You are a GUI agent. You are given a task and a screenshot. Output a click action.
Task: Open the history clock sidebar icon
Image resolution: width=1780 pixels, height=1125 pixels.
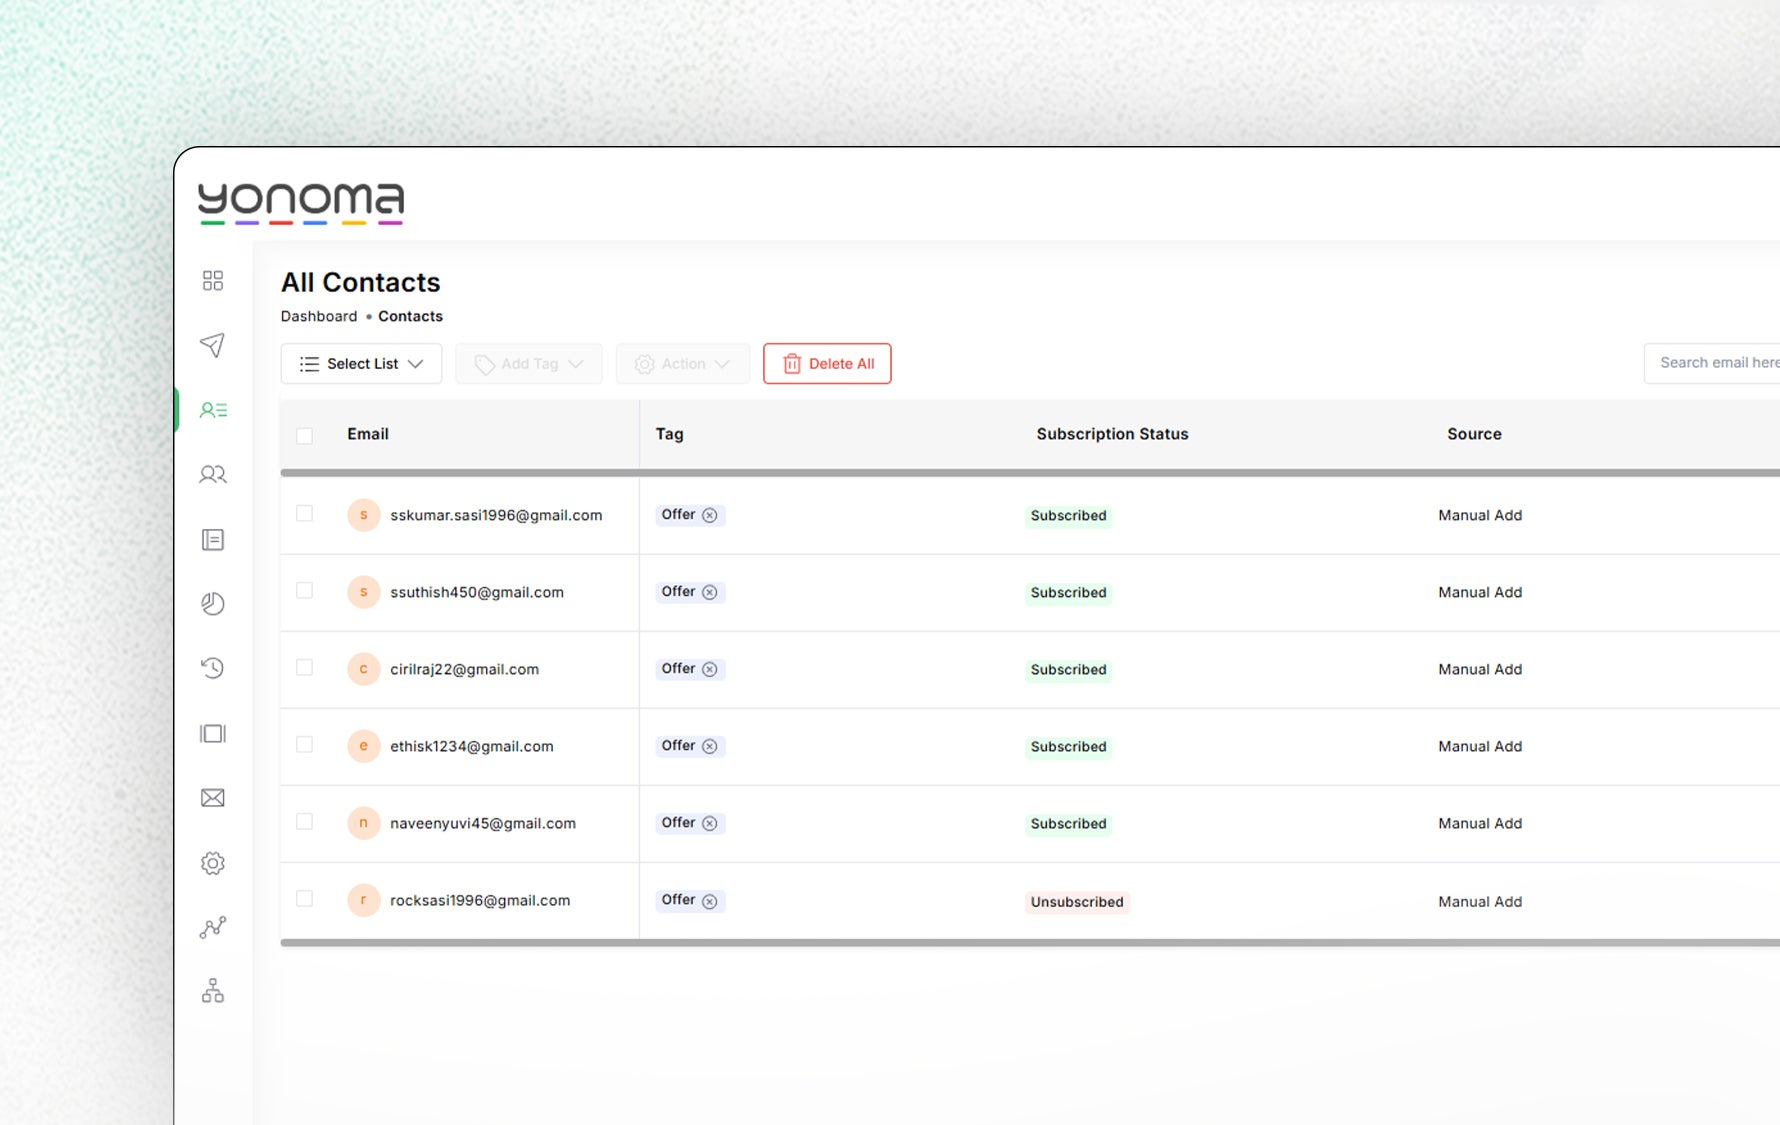click(x=212, y=668)
